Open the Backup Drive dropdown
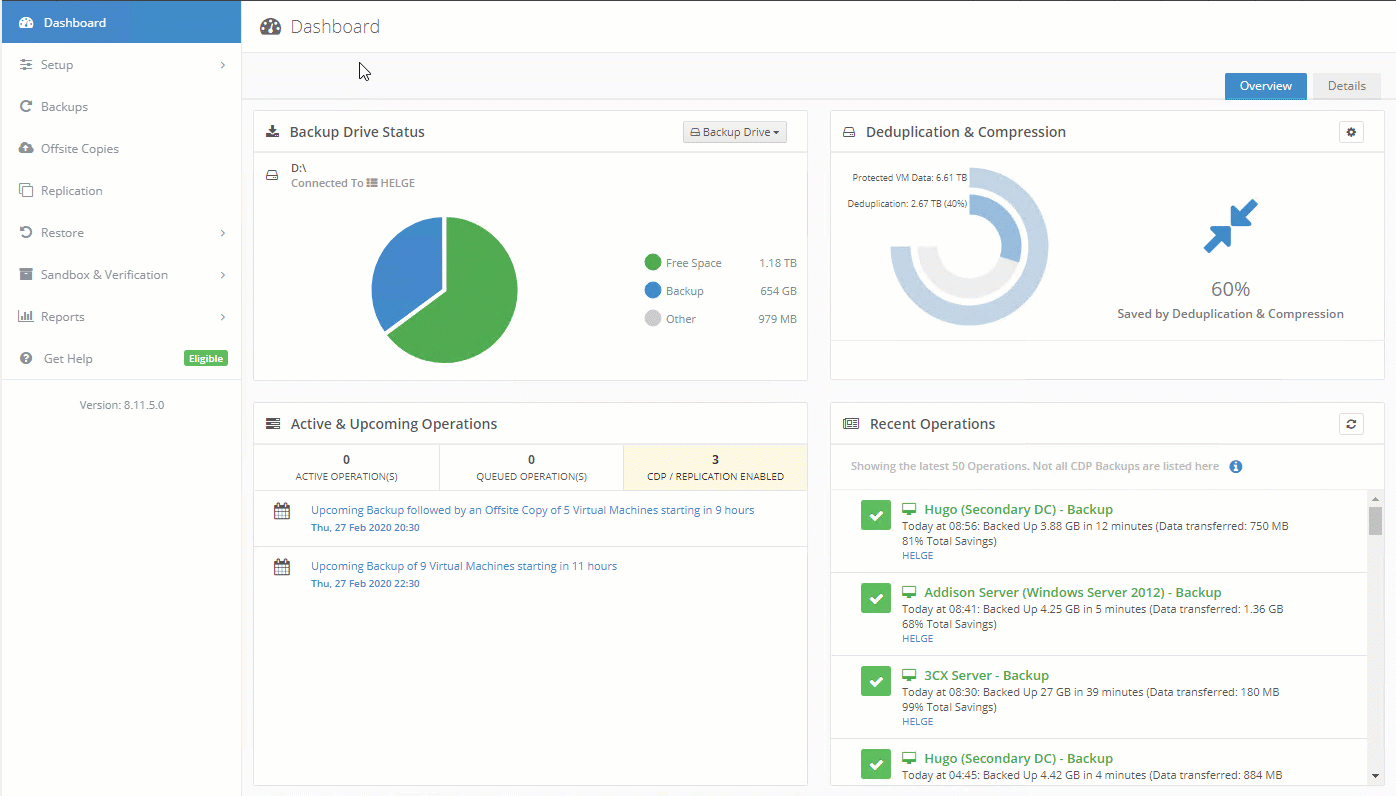 click(x=734, y=132)
